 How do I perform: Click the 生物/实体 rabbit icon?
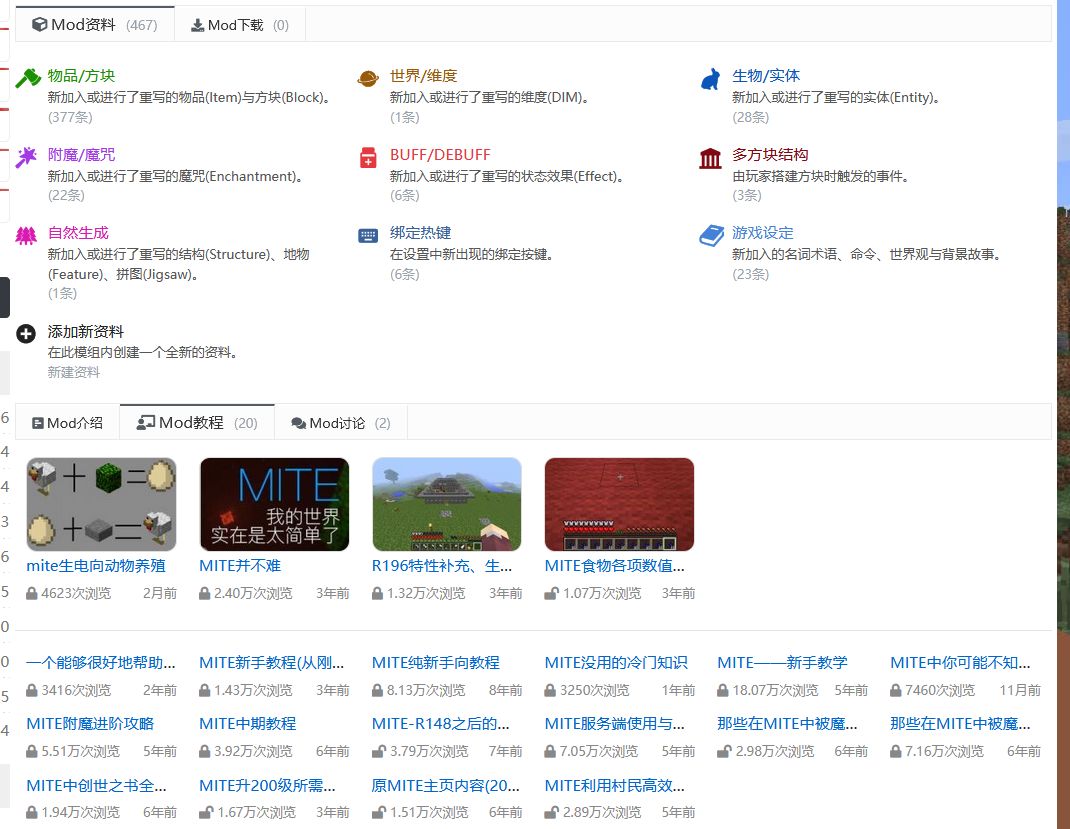click(x=710, y=75)
